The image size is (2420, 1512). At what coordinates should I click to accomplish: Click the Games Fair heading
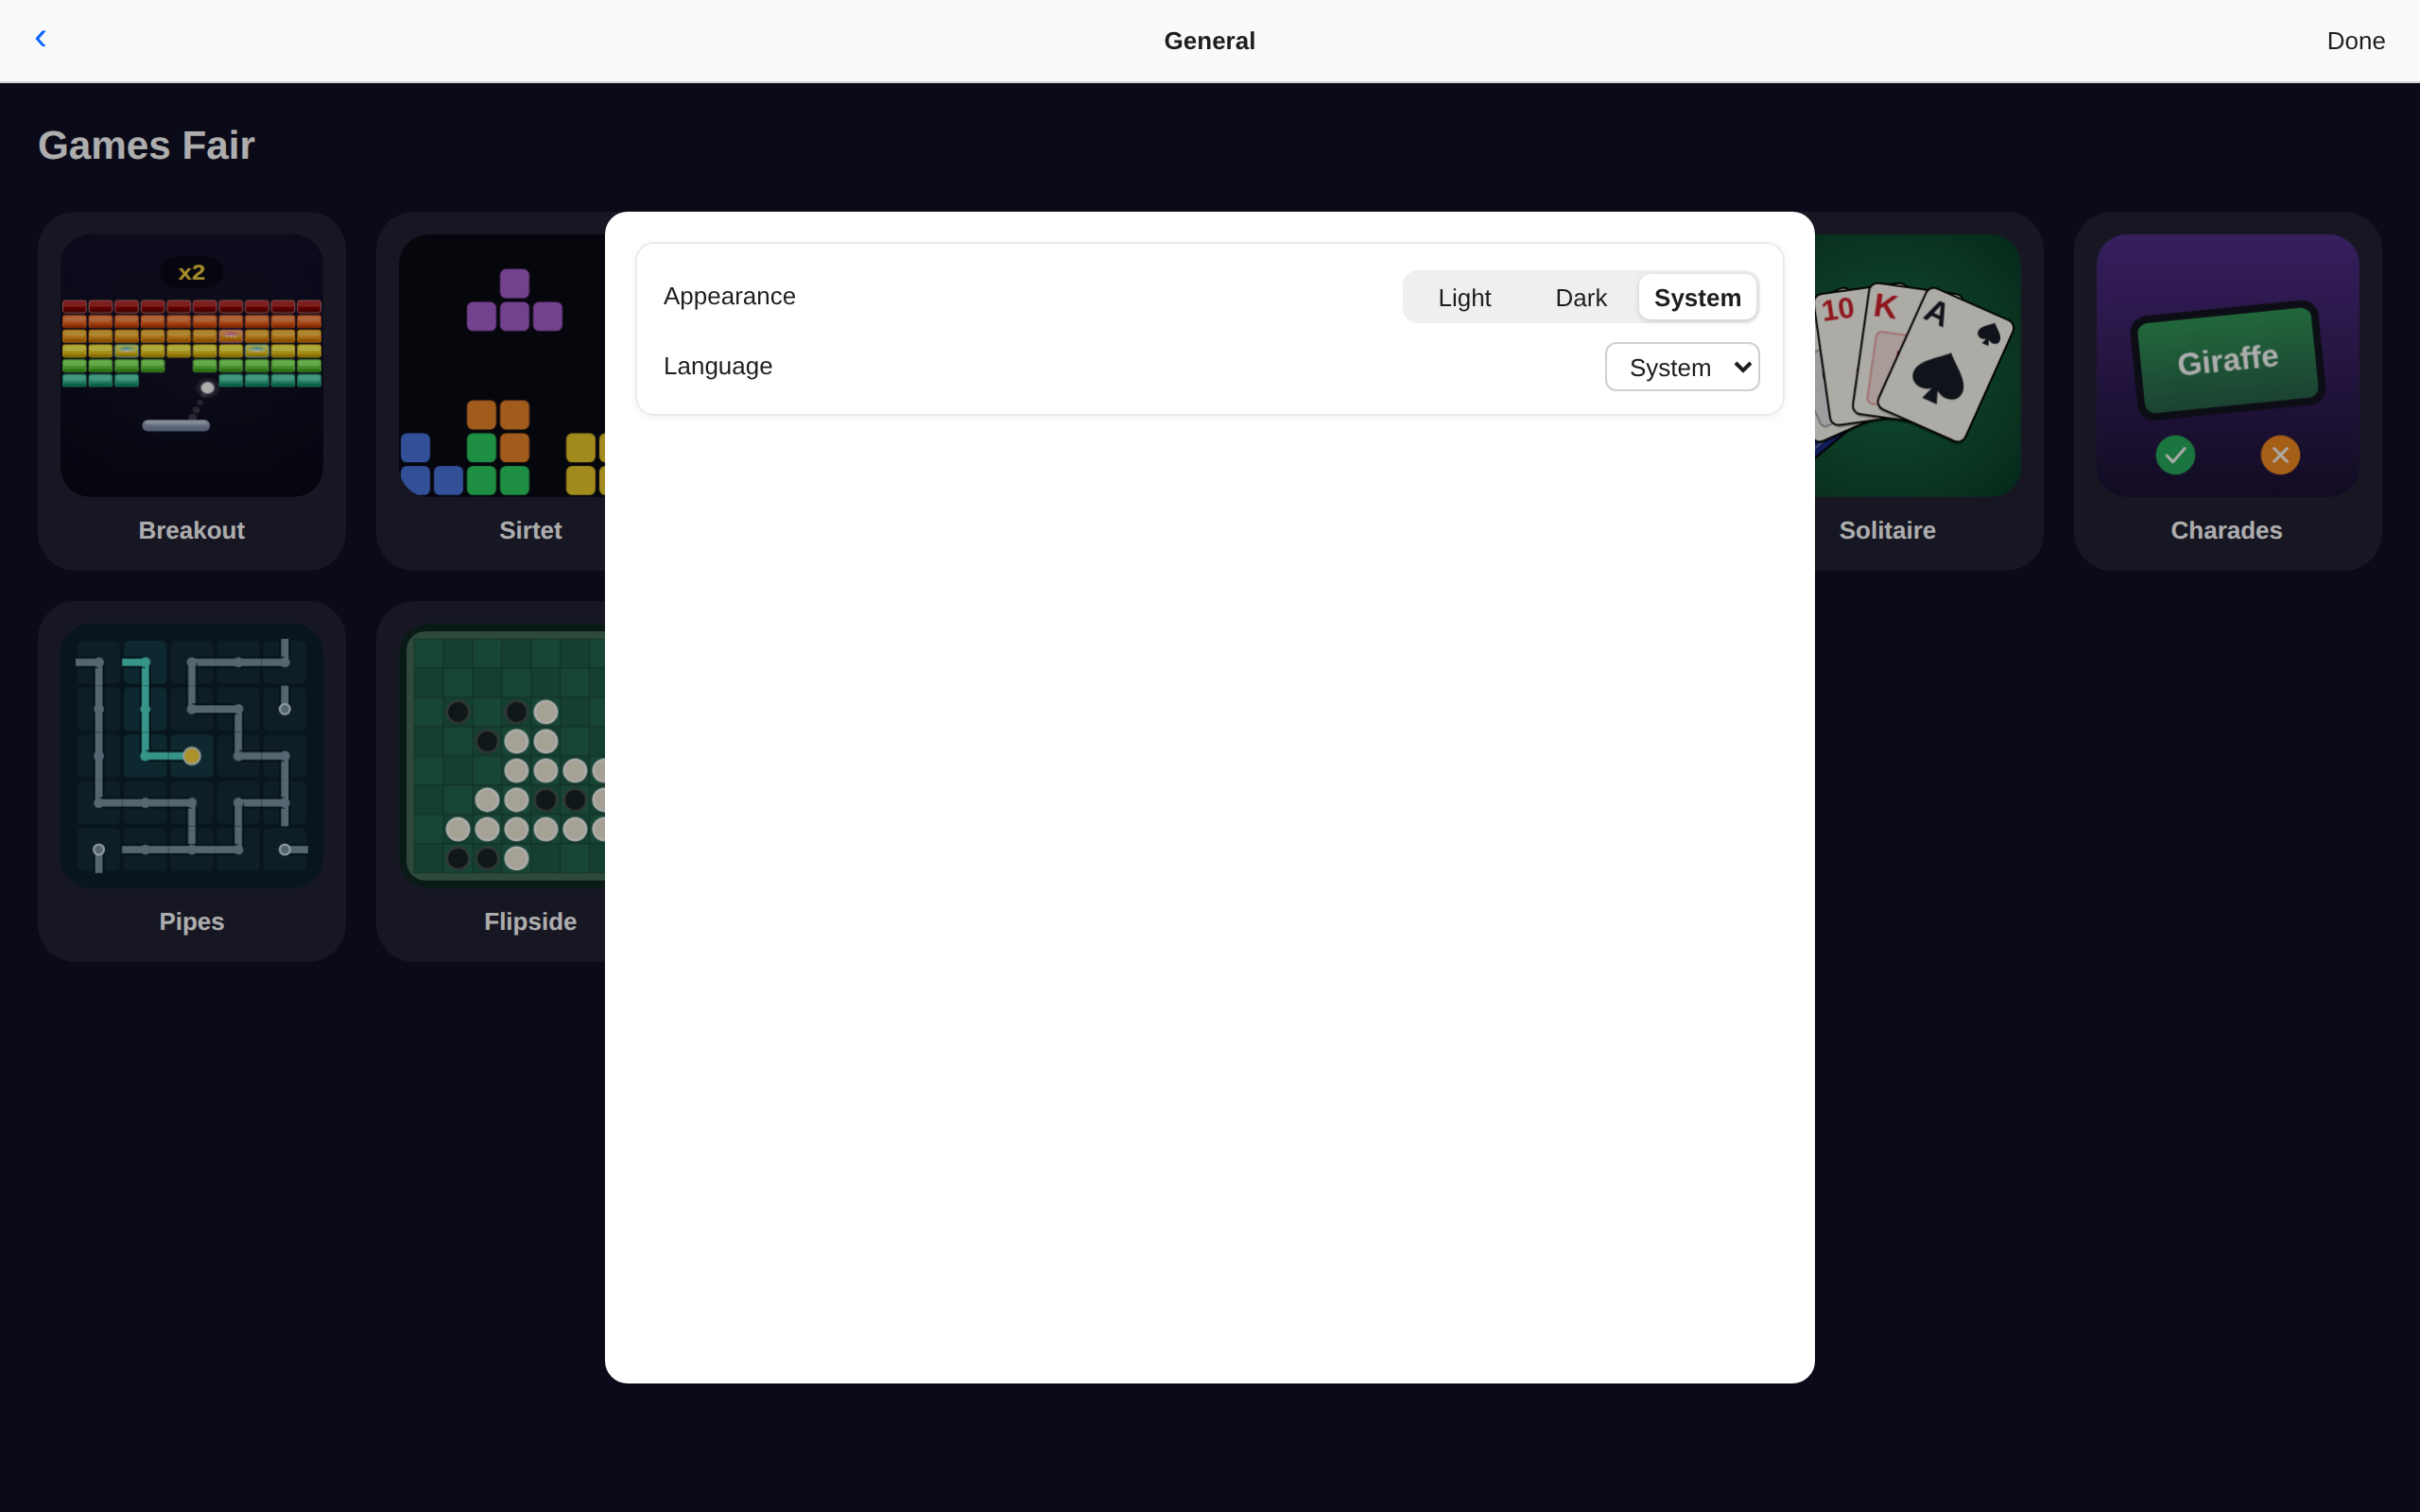146,146
